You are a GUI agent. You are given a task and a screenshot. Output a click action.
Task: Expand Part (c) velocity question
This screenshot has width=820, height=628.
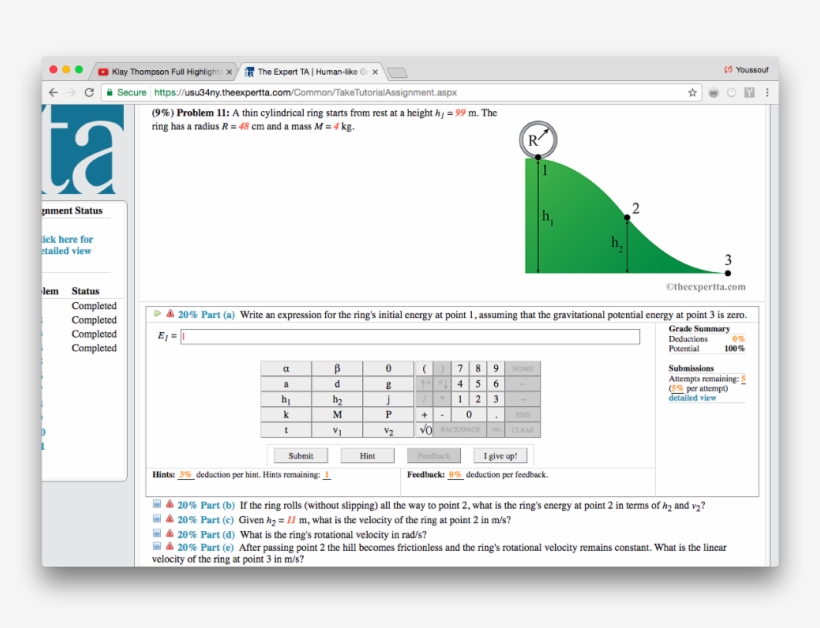pyautogui.click(x=157, y=520)
